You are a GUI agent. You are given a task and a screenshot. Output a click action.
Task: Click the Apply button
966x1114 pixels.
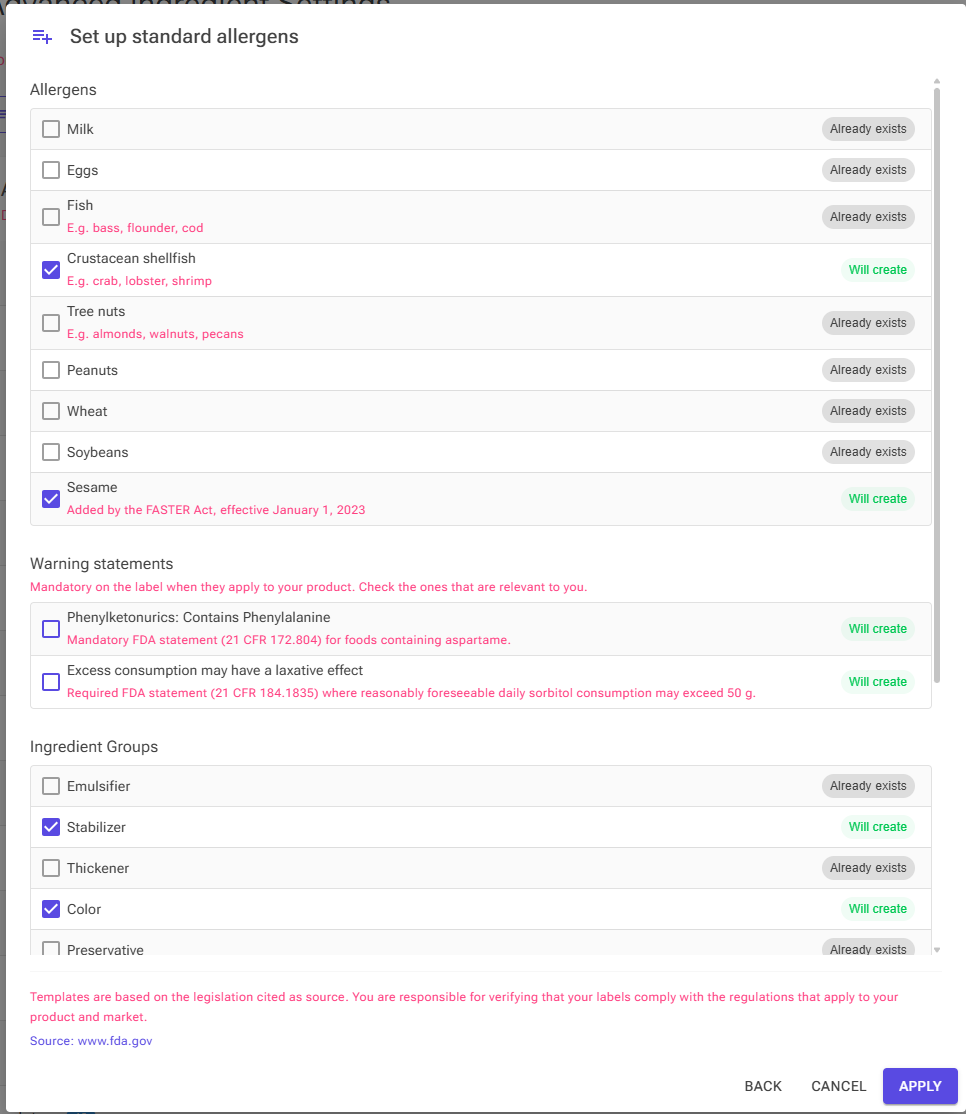coord(920,1086)
